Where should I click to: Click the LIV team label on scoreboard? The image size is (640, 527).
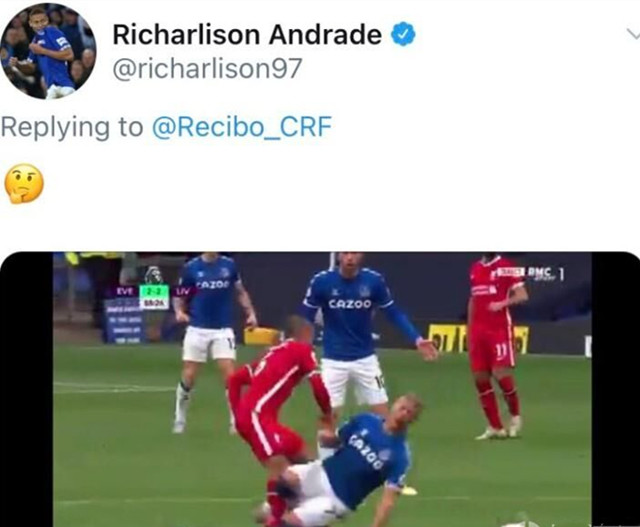point(180,291)
